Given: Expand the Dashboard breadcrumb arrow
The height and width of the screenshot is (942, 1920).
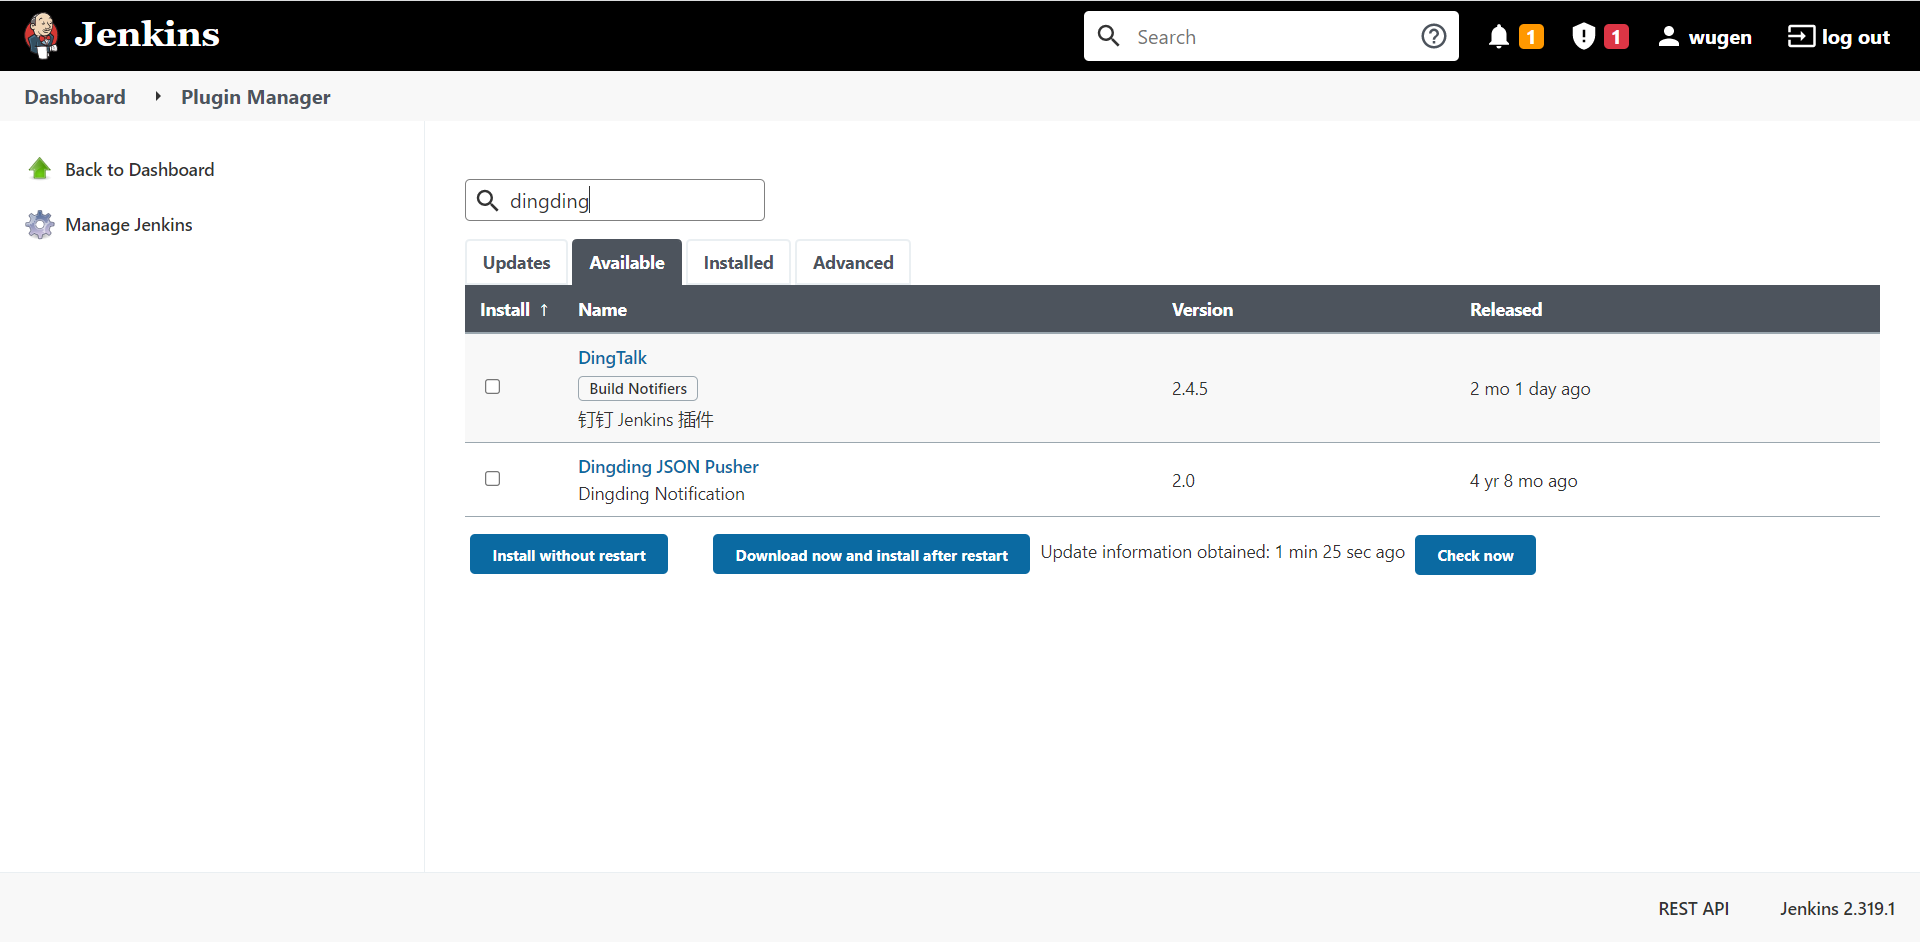Looking at the screenshot, I should tap(158, 96).
